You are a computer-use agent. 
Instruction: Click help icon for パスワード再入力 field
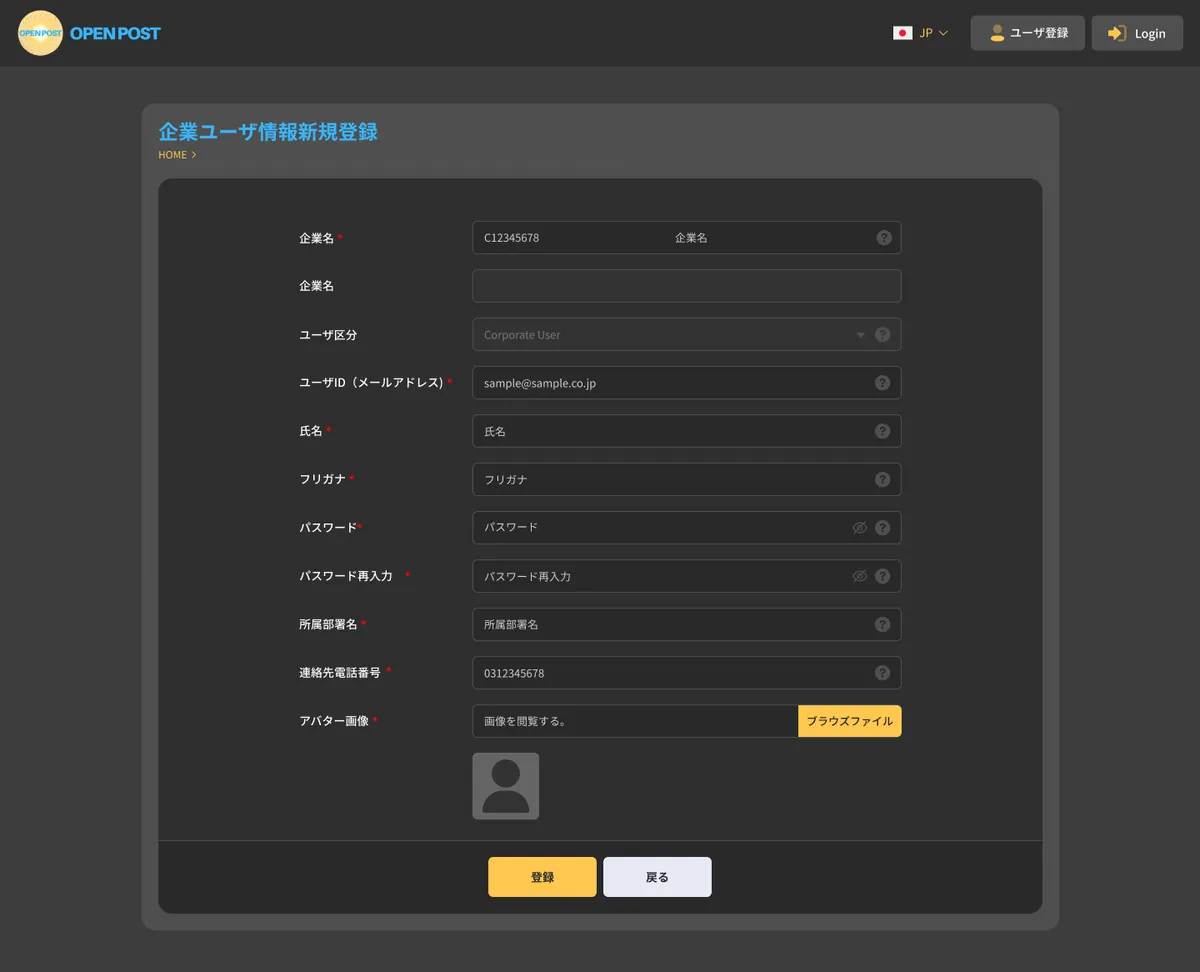pyautogui.click(x=883, y=576)
